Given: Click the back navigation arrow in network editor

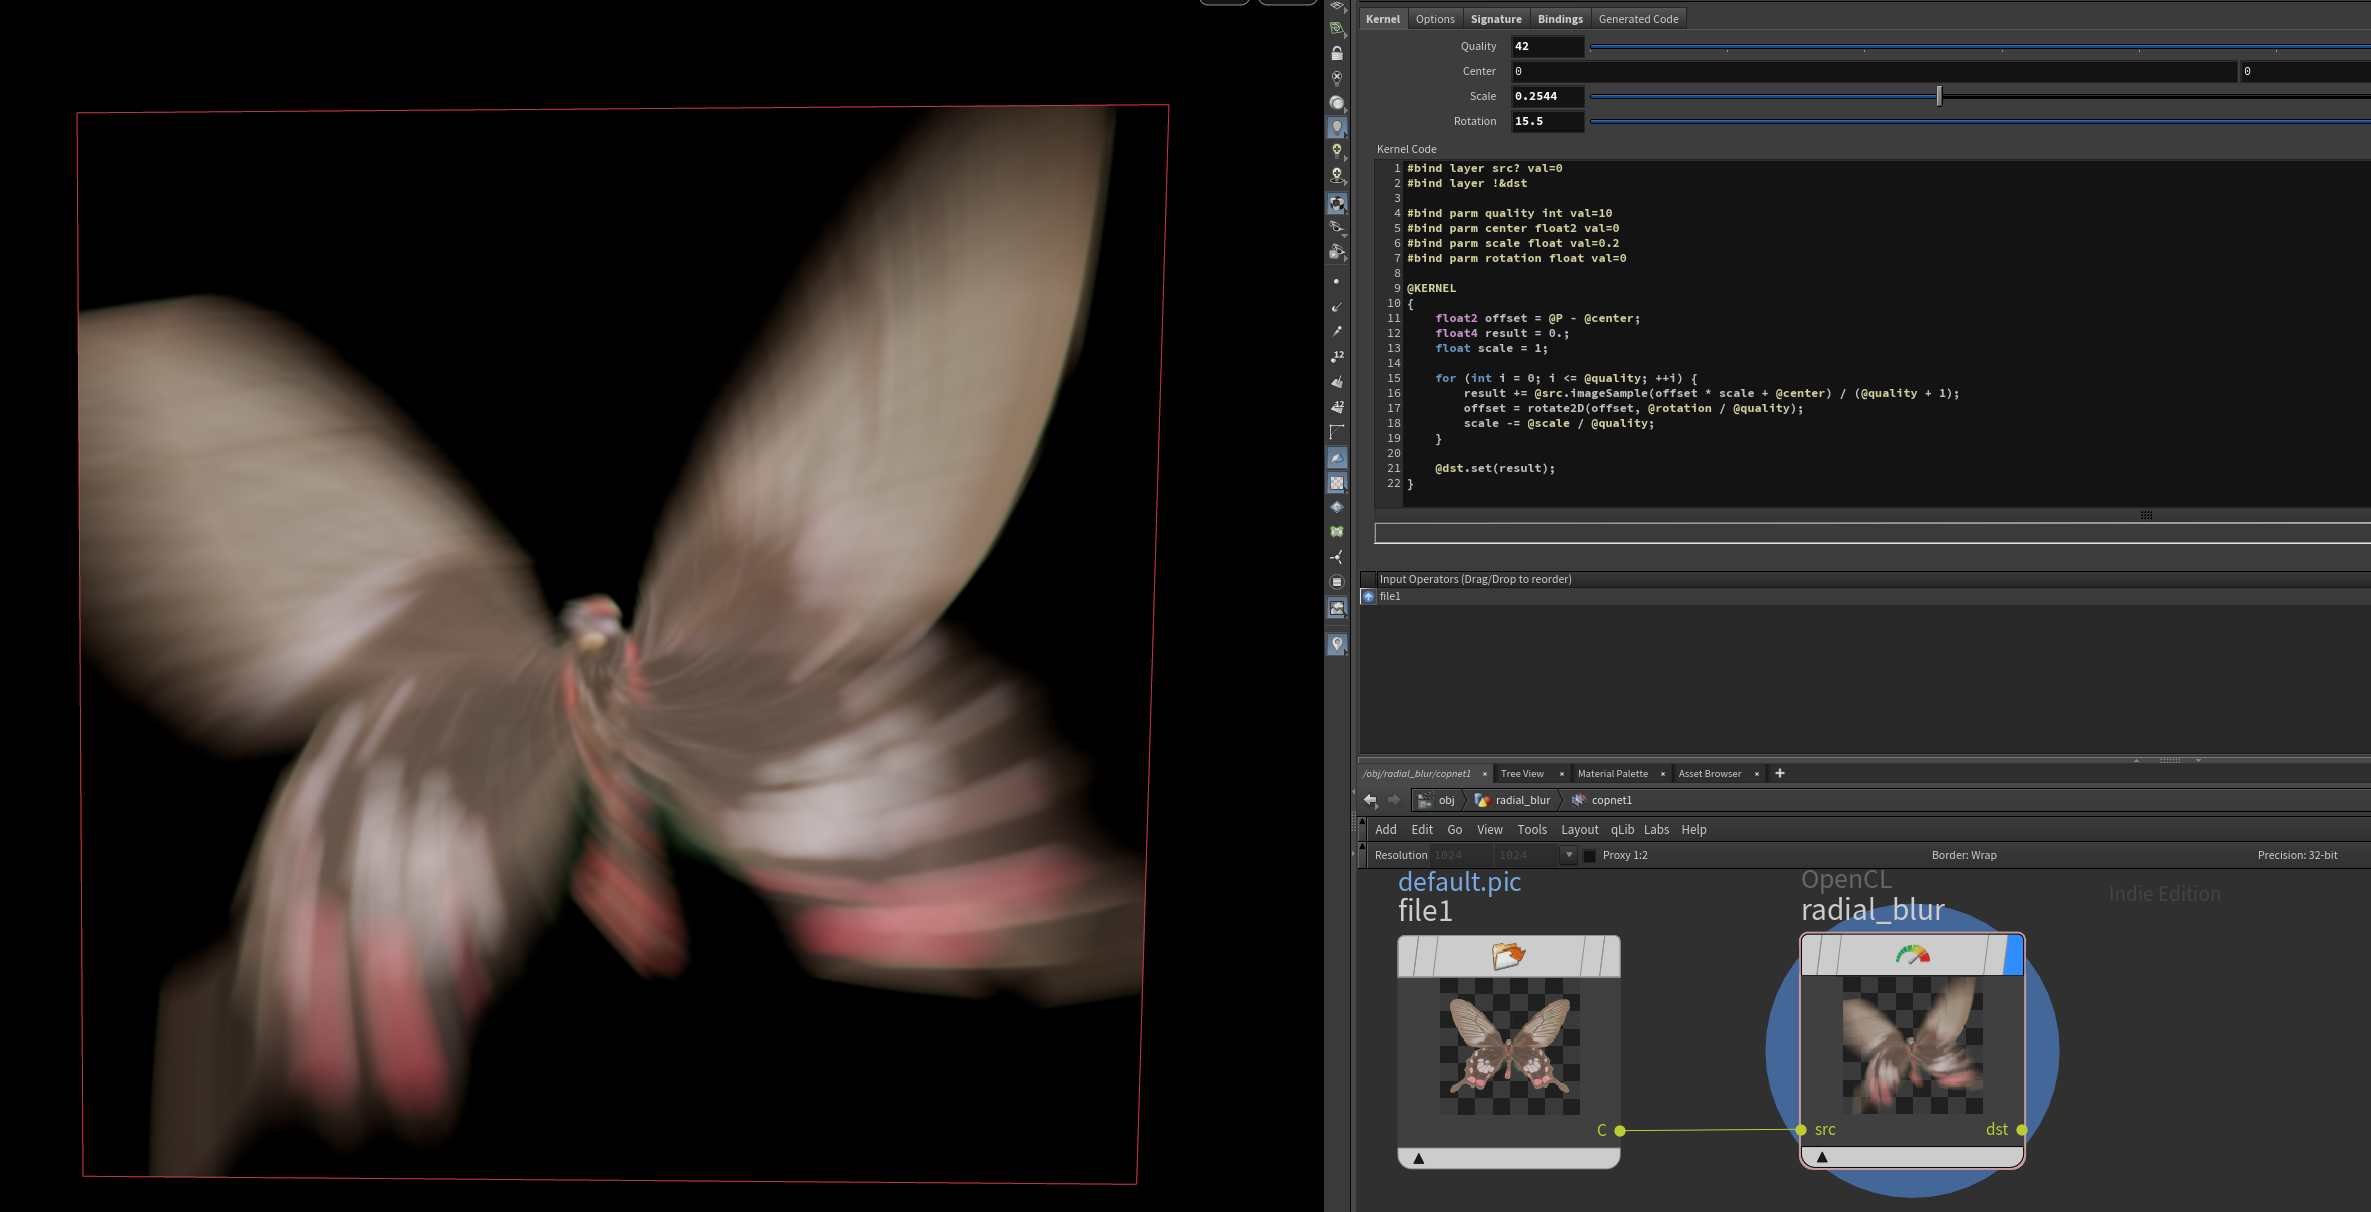Looking at the screenshot, I should pyautogui.click(x=1370, y=800).
